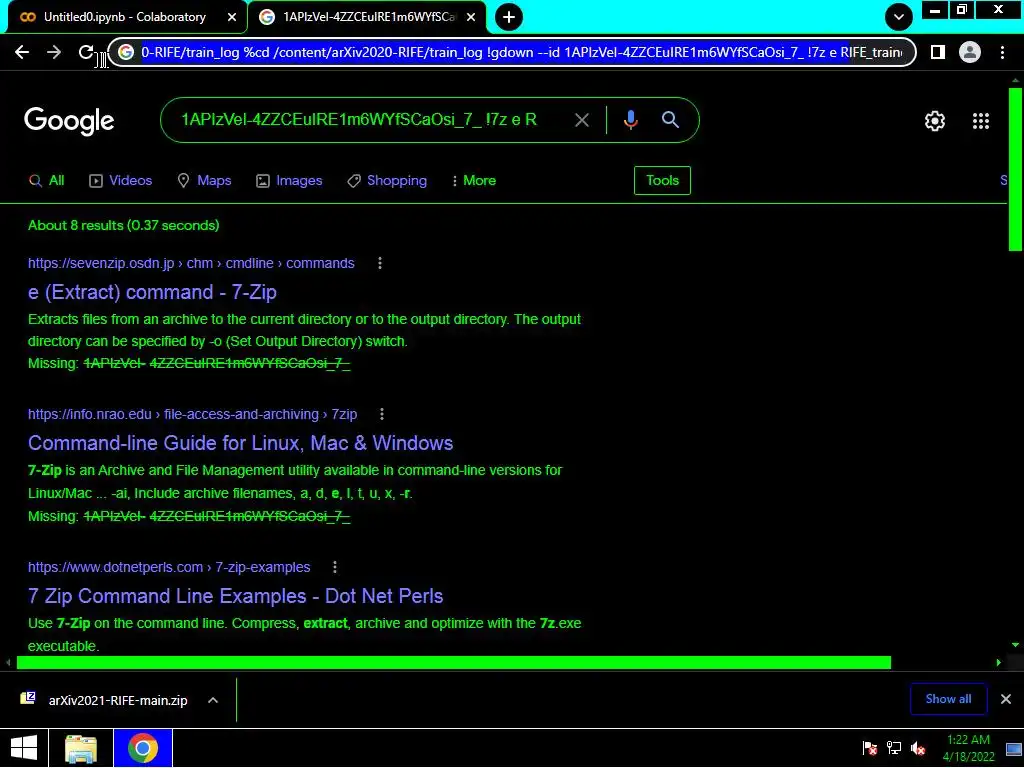This screenshot has width=1024, height=768.
Task: Click Show all downloads
Action: click(x=948, y=699)
